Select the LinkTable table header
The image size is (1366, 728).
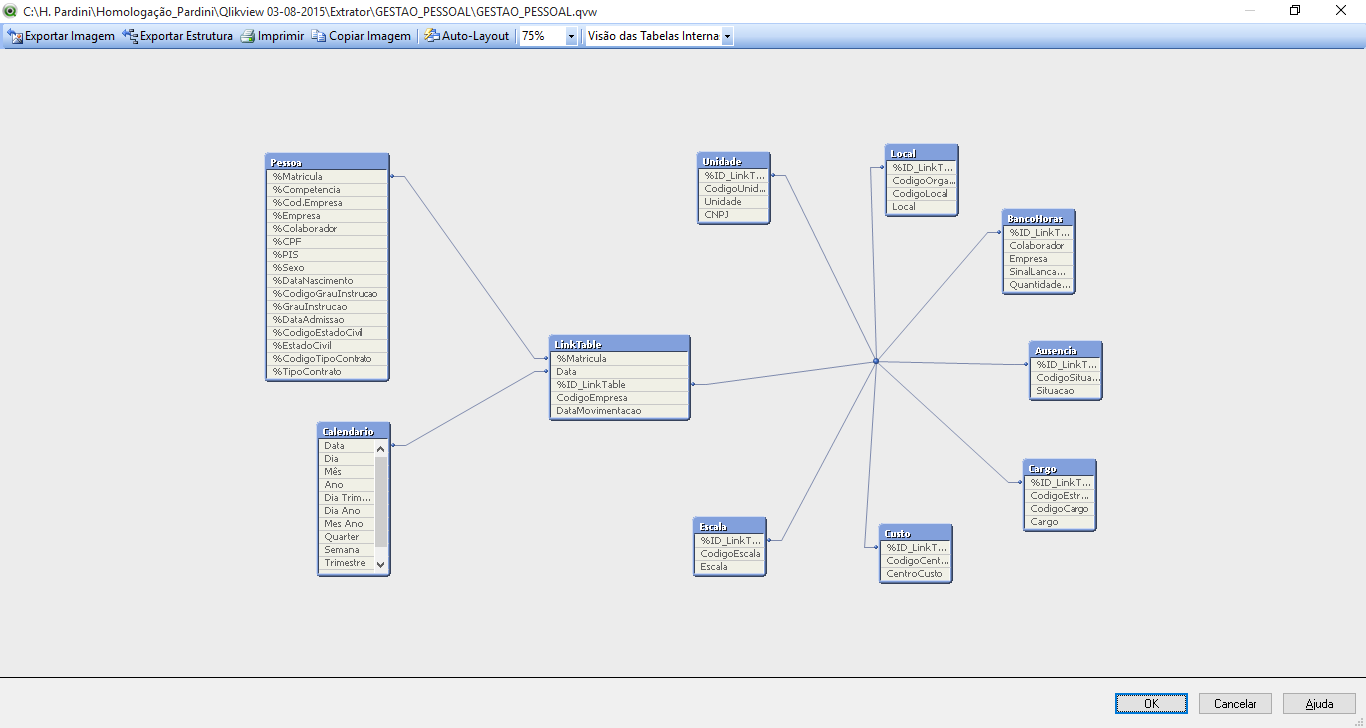(620, 344)
